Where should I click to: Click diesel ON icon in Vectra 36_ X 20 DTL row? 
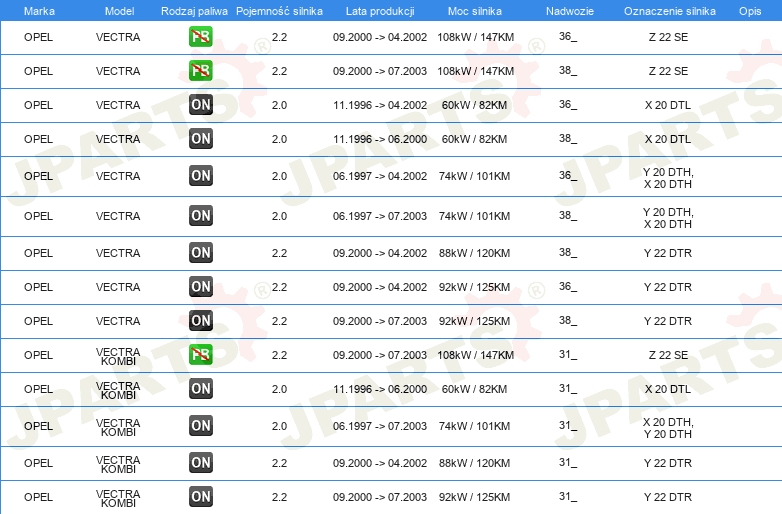pyautogui.click(x=200, y=104)
